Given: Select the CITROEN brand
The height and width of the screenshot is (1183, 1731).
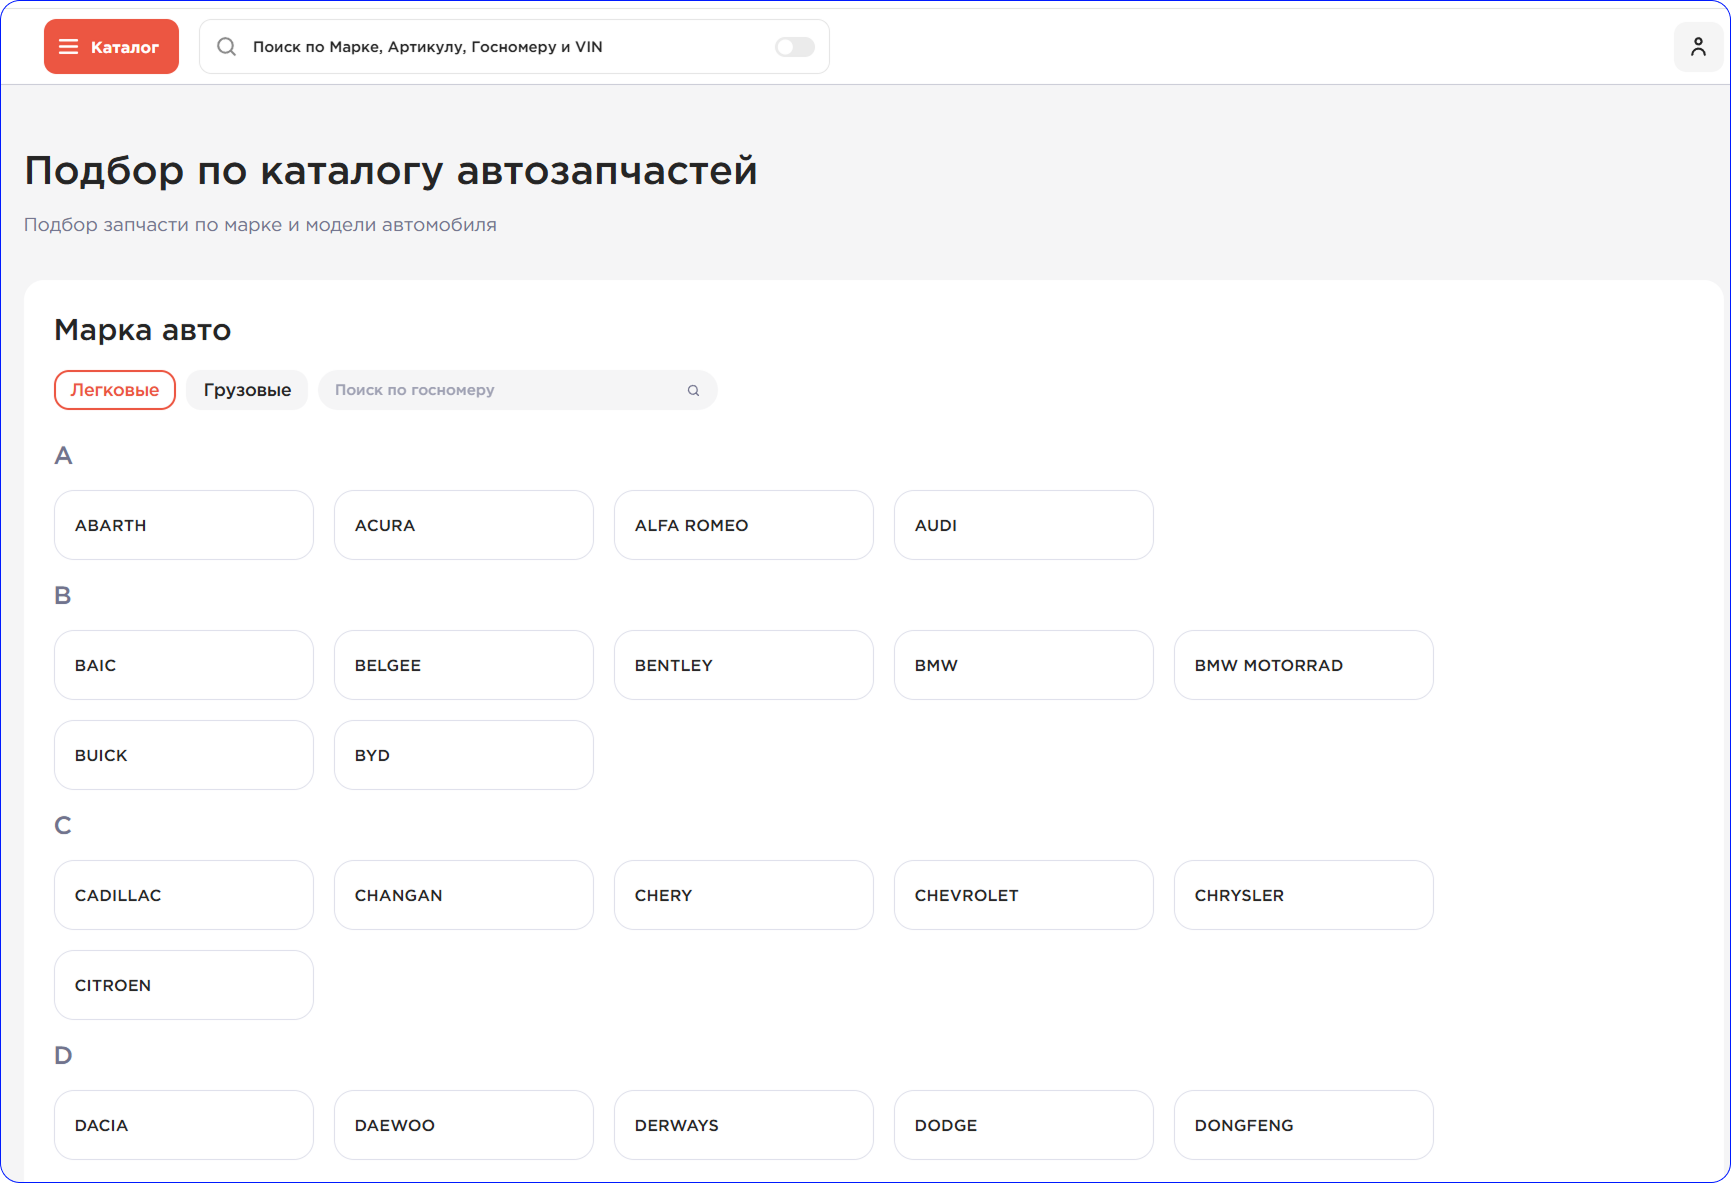Looking at the screenshot, I should click(x=184, y=985).
